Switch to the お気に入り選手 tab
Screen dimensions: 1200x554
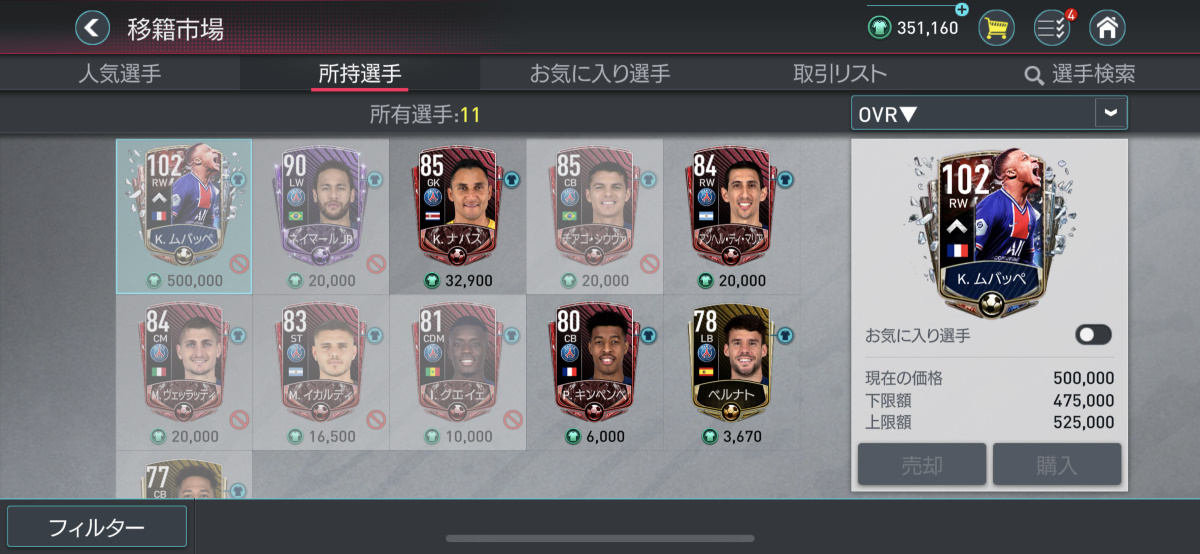point(600,74)
